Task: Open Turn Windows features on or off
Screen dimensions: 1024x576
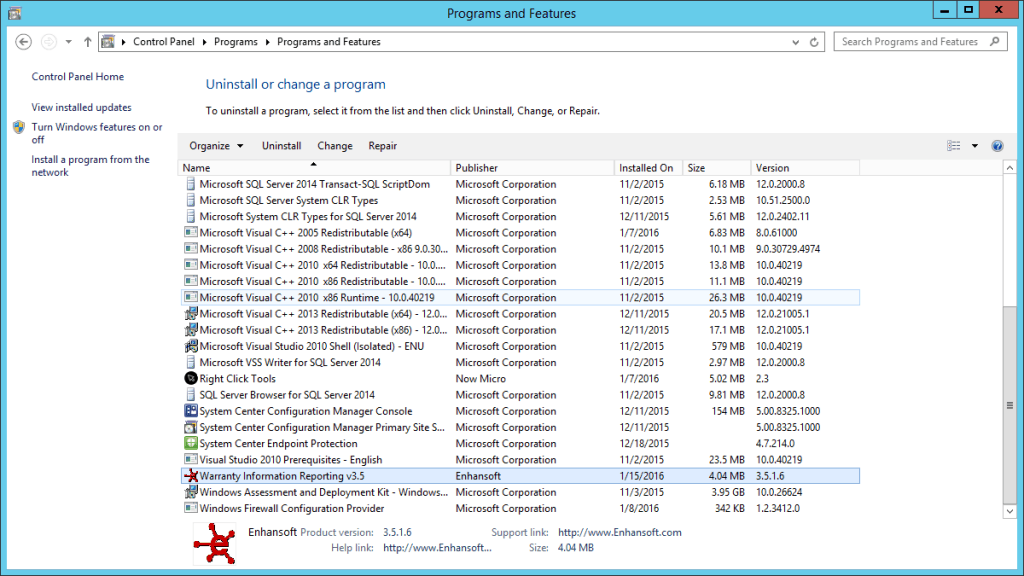Action: [97, 133]
